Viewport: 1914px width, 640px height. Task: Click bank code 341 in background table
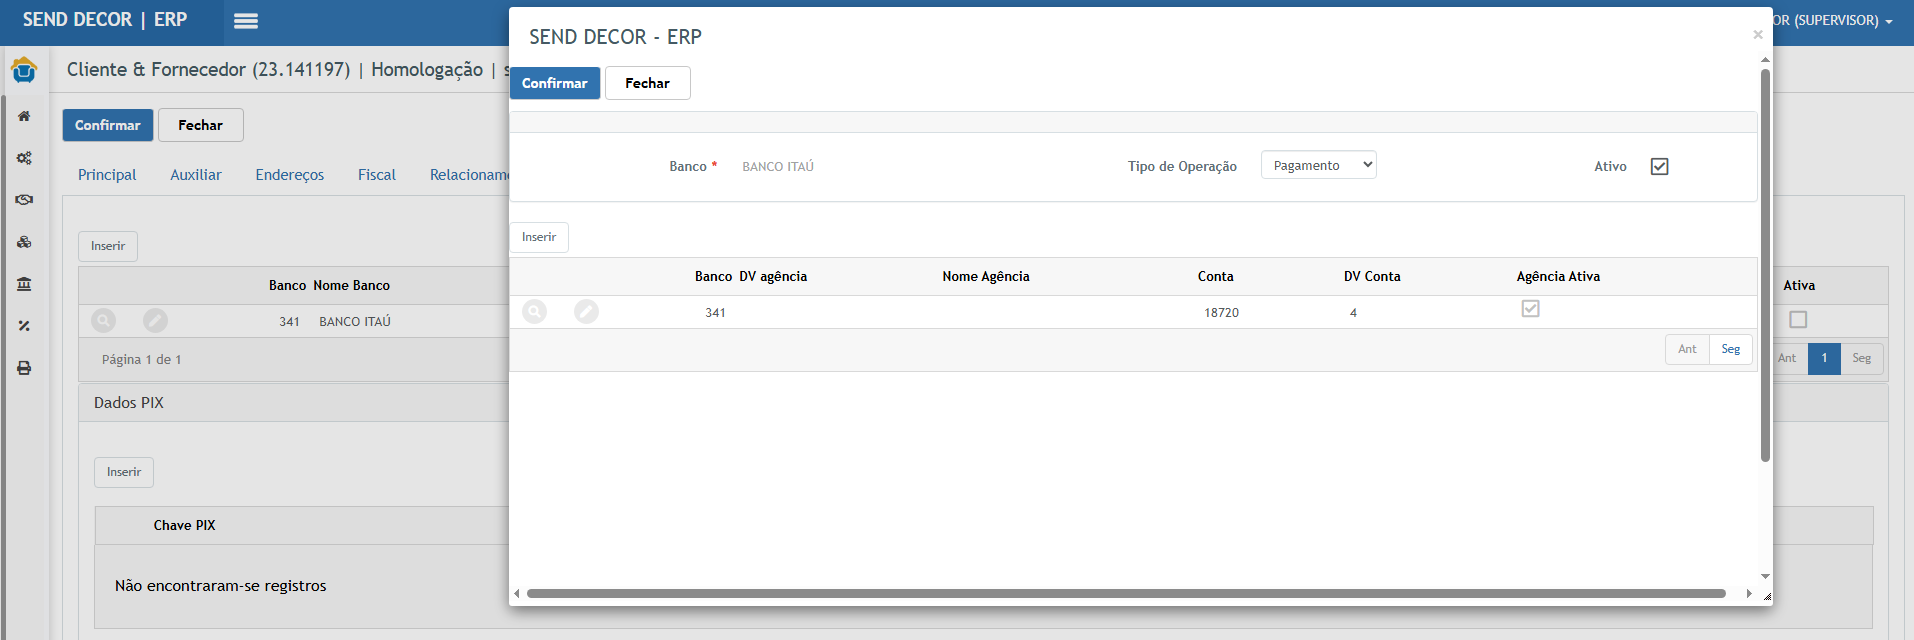289,322
